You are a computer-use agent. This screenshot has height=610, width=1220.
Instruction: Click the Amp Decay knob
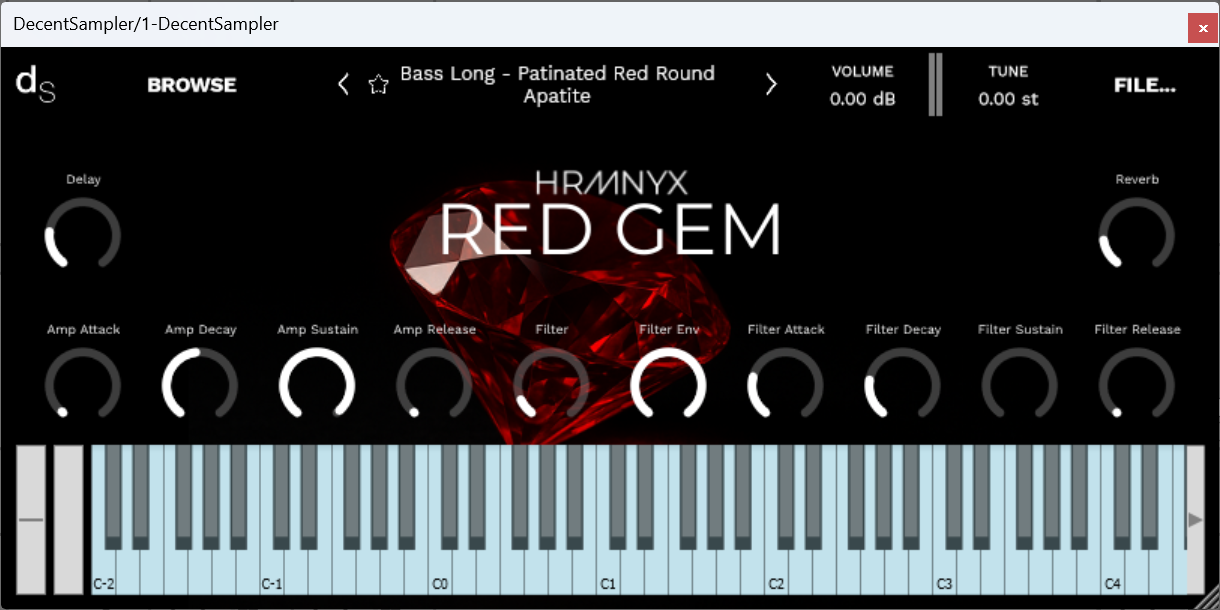200,386
